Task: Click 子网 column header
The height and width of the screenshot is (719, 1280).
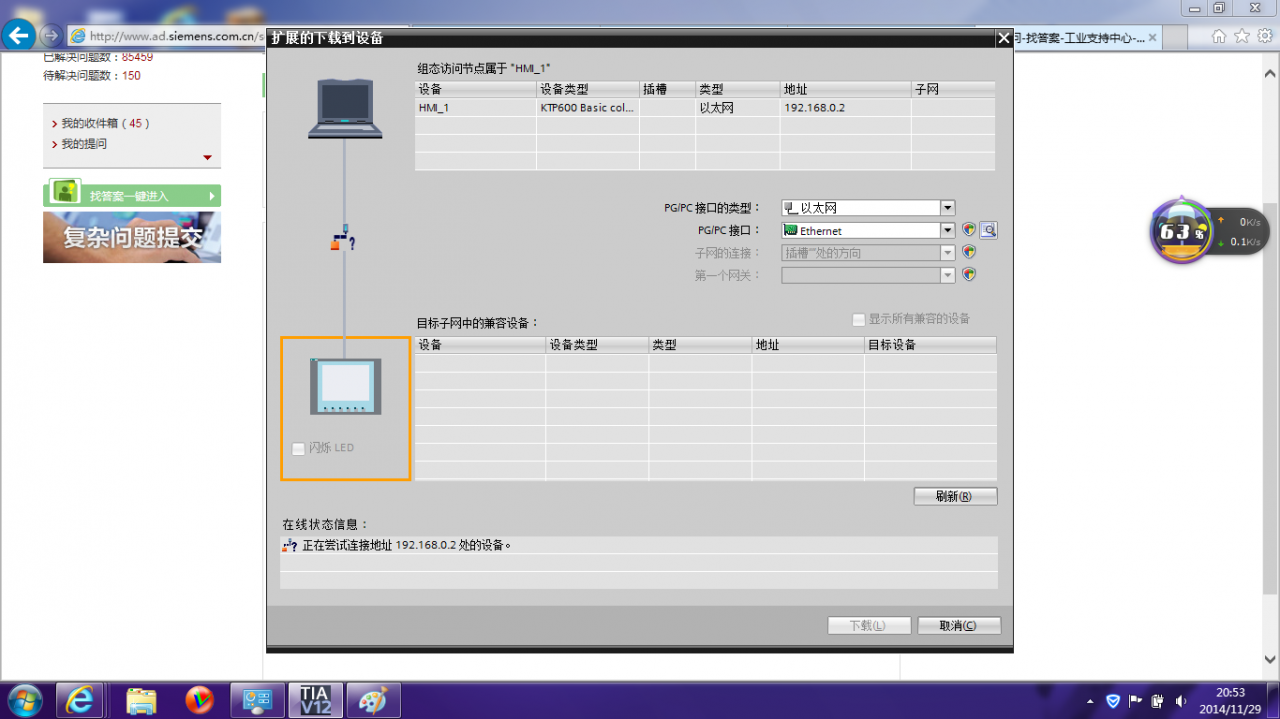Action: pyautogui.click(x=953, y=89)
